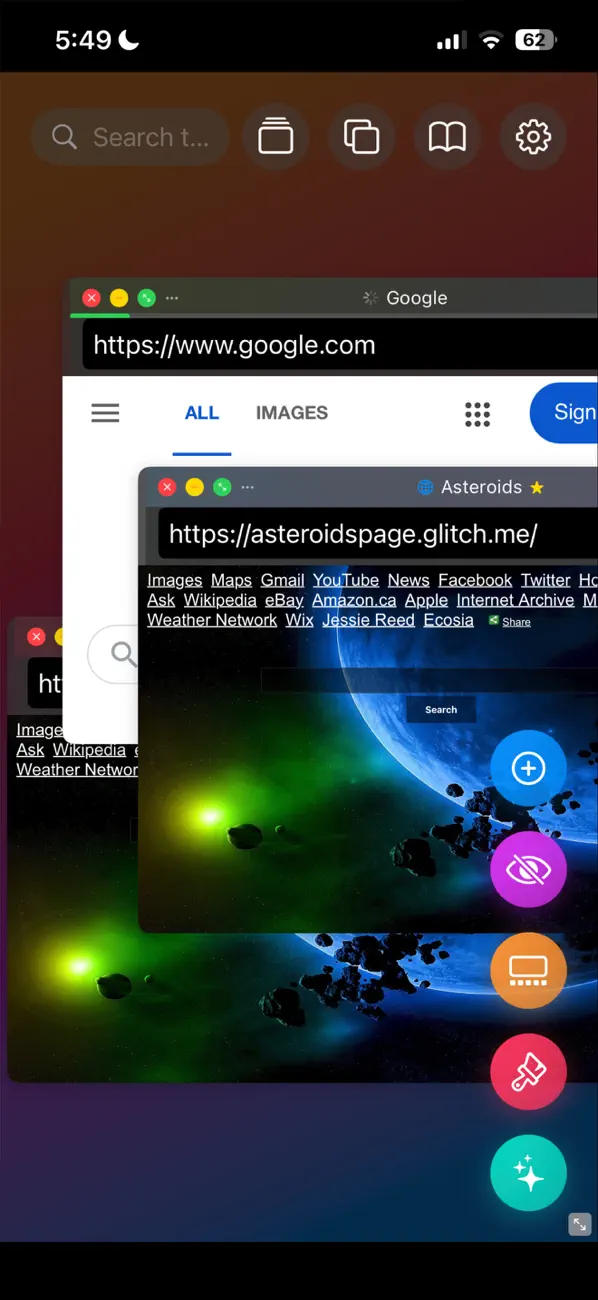Open the YouTube link

pyautogui.click(x=346, y=580)
